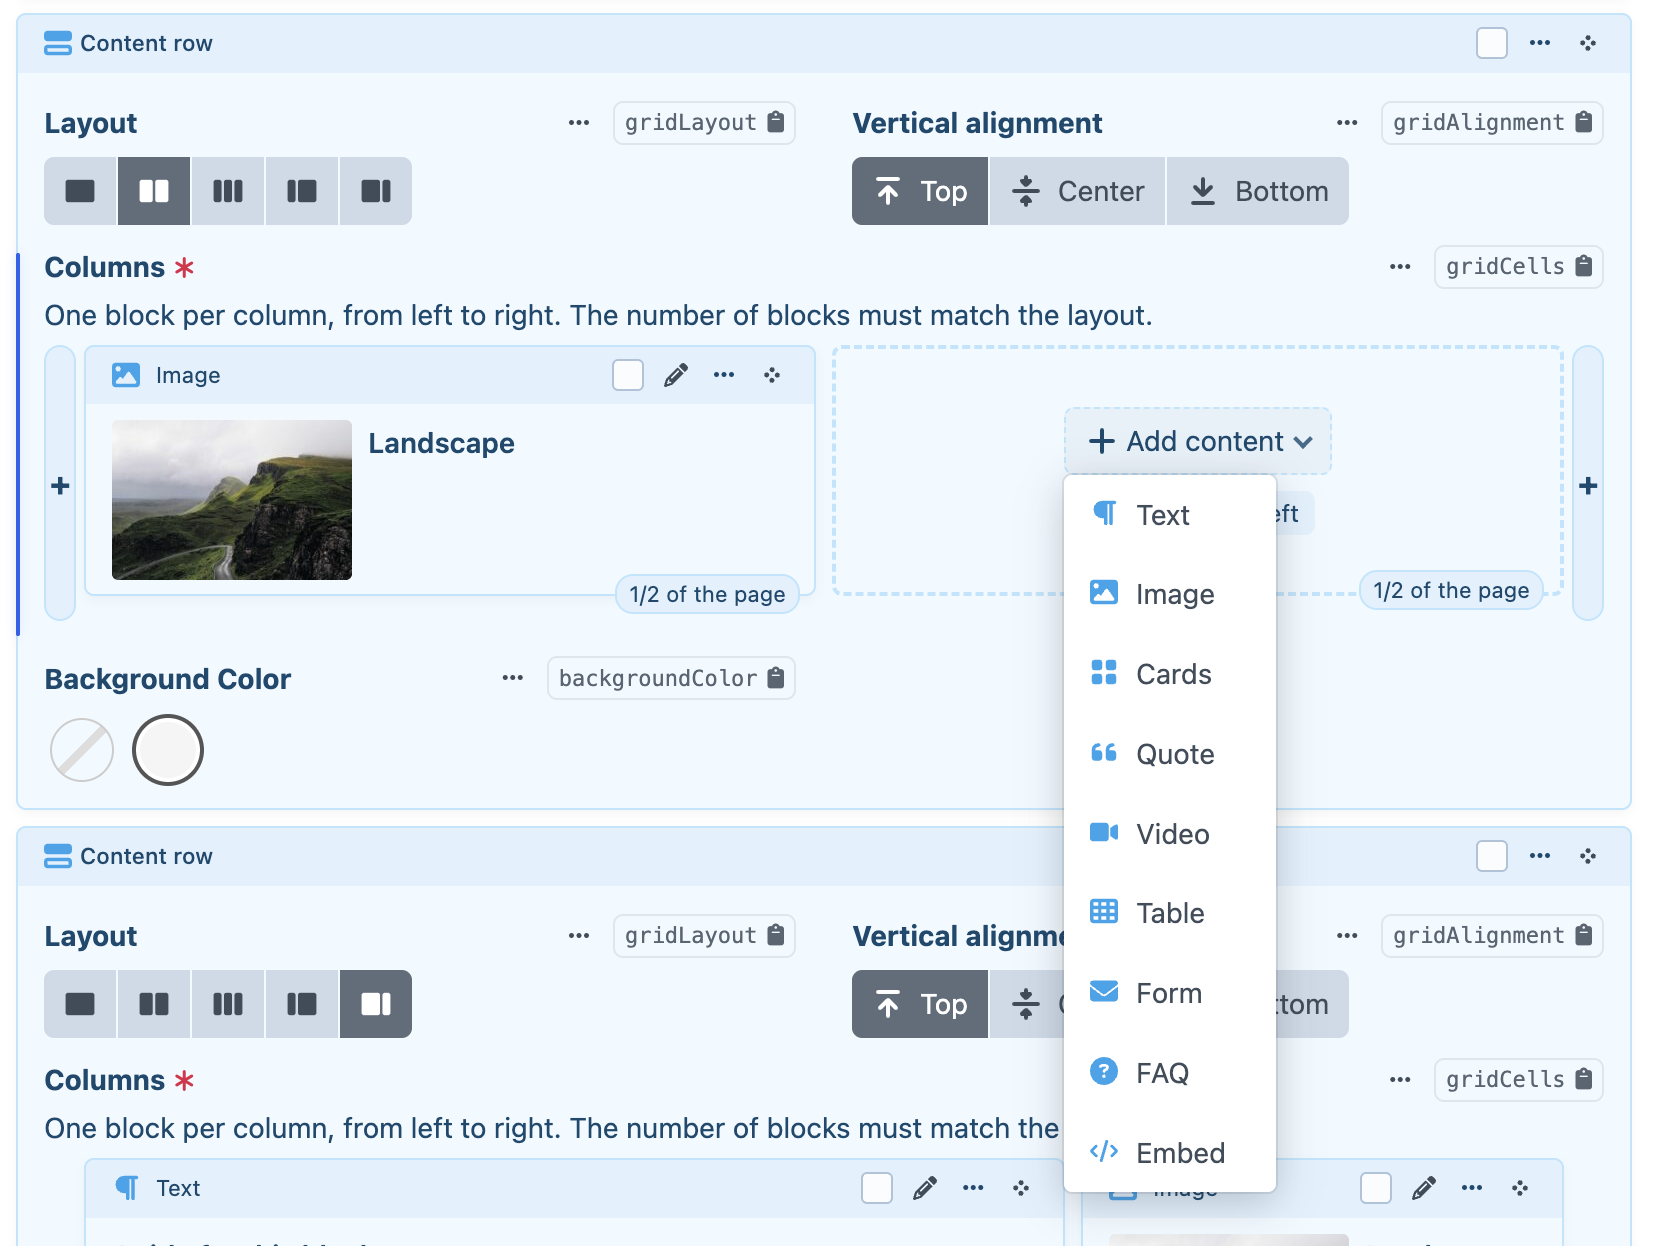Select the light gray background color swatch
Image resolution: width=1654 pixels, height=1246 pixels.
click(x=168, y=750)
